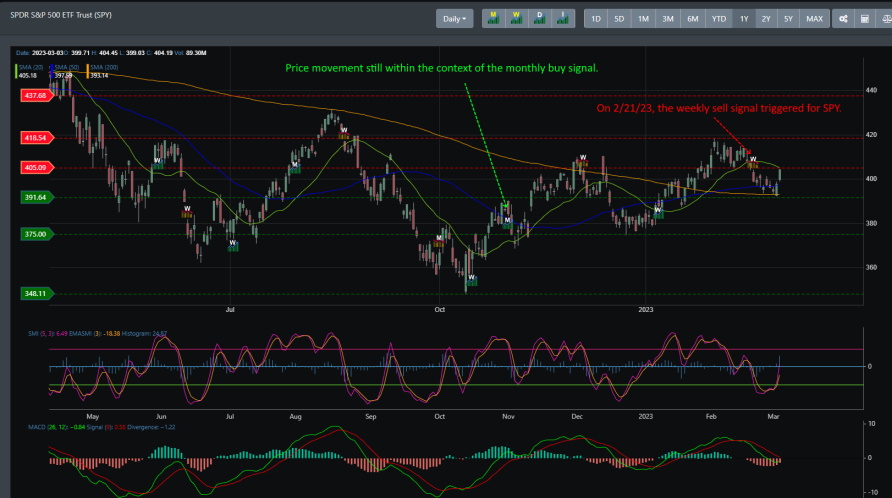Click the SPDR S&P 500 ETF Trust title
This screenshot has height=498, width=892.
(61, 15)
